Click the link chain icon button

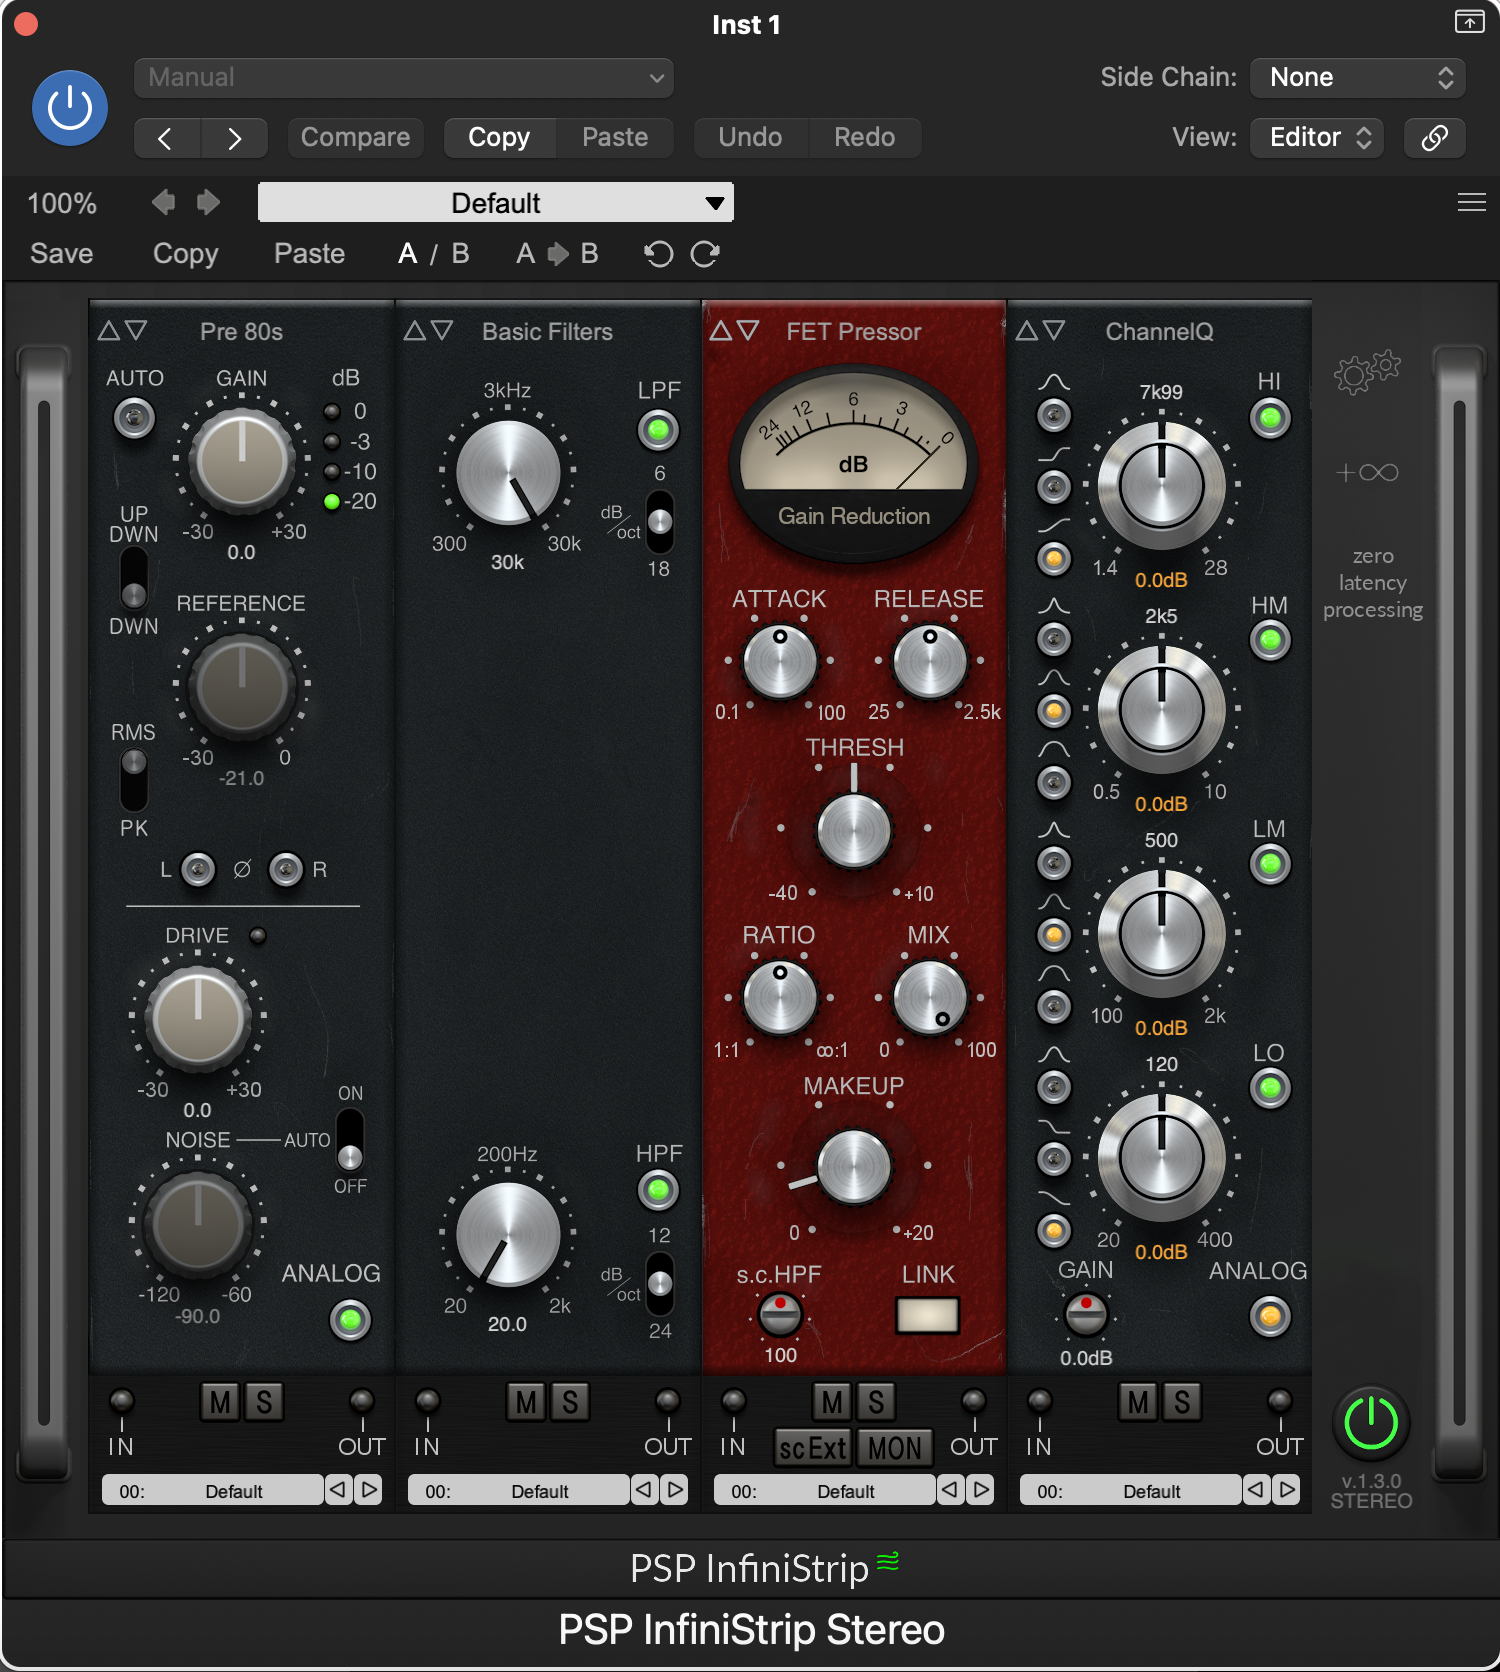coord(1434,138)
